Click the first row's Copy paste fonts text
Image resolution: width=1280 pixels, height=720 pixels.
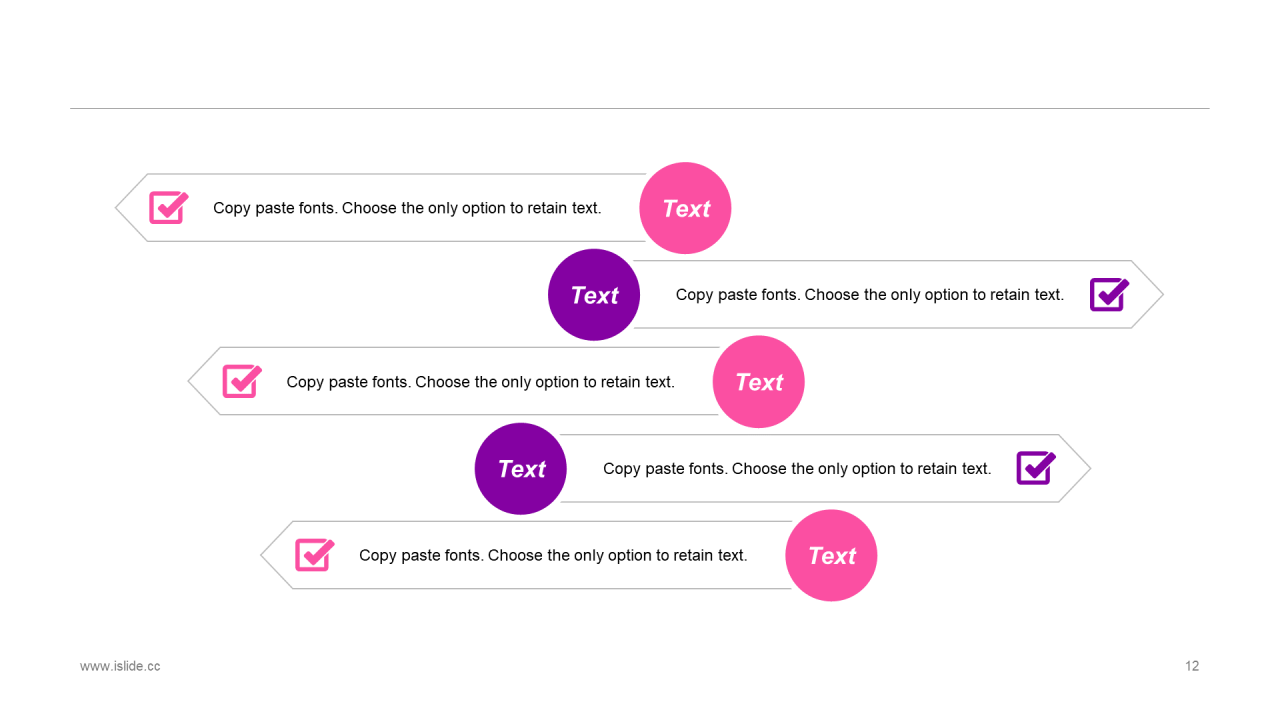407,208
